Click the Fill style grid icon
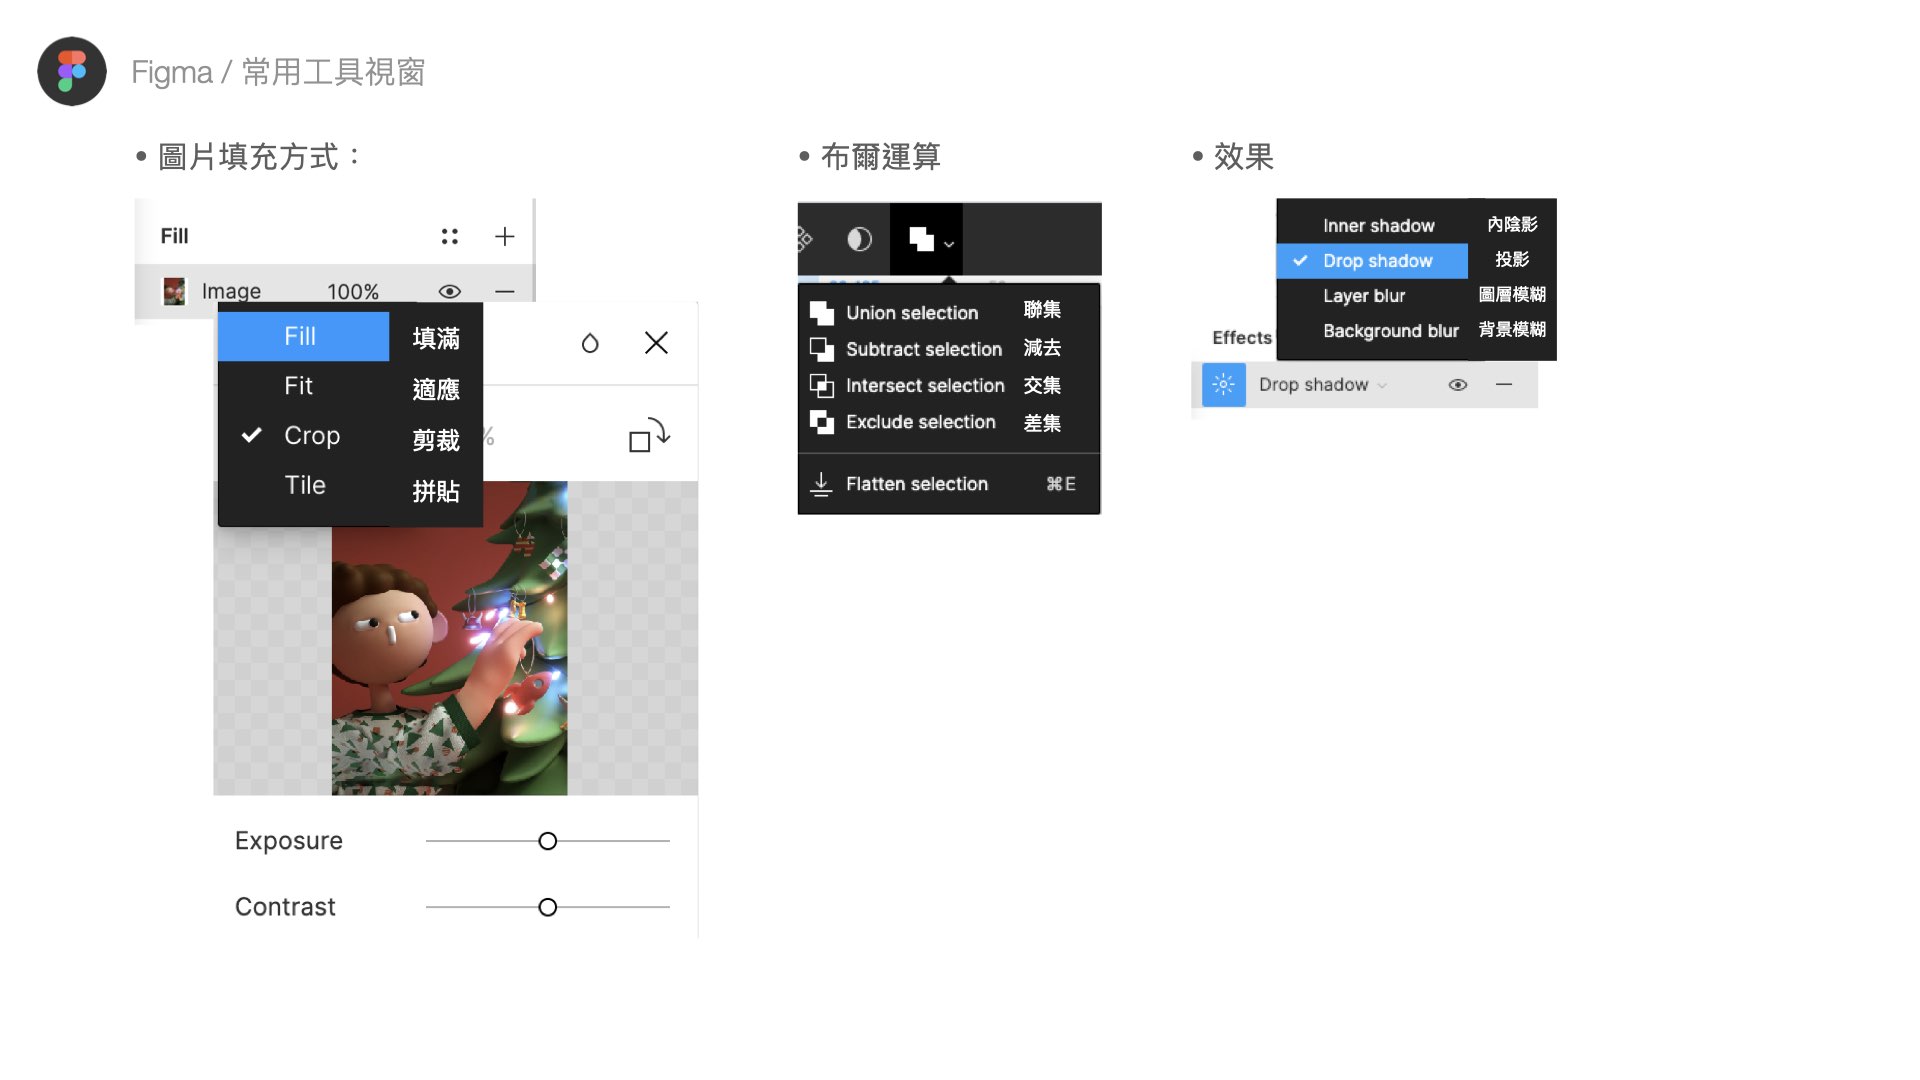 [450, 236]
